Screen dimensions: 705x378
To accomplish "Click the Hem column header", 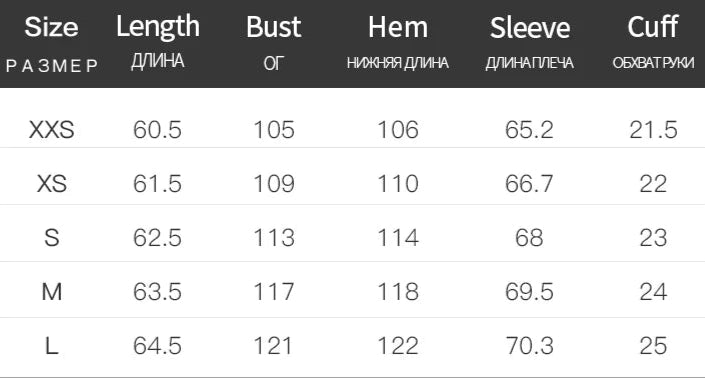I will tap(398, 27).
